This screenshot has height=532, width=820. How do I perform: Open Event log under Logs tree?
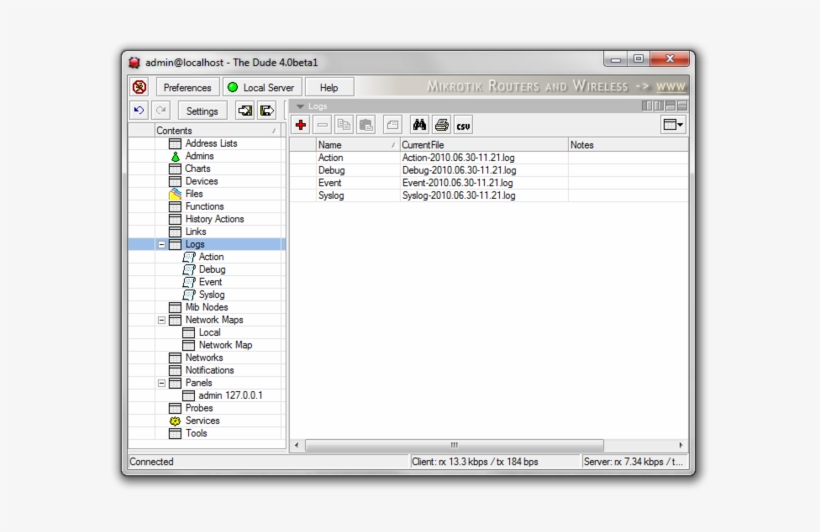(210, 282)
